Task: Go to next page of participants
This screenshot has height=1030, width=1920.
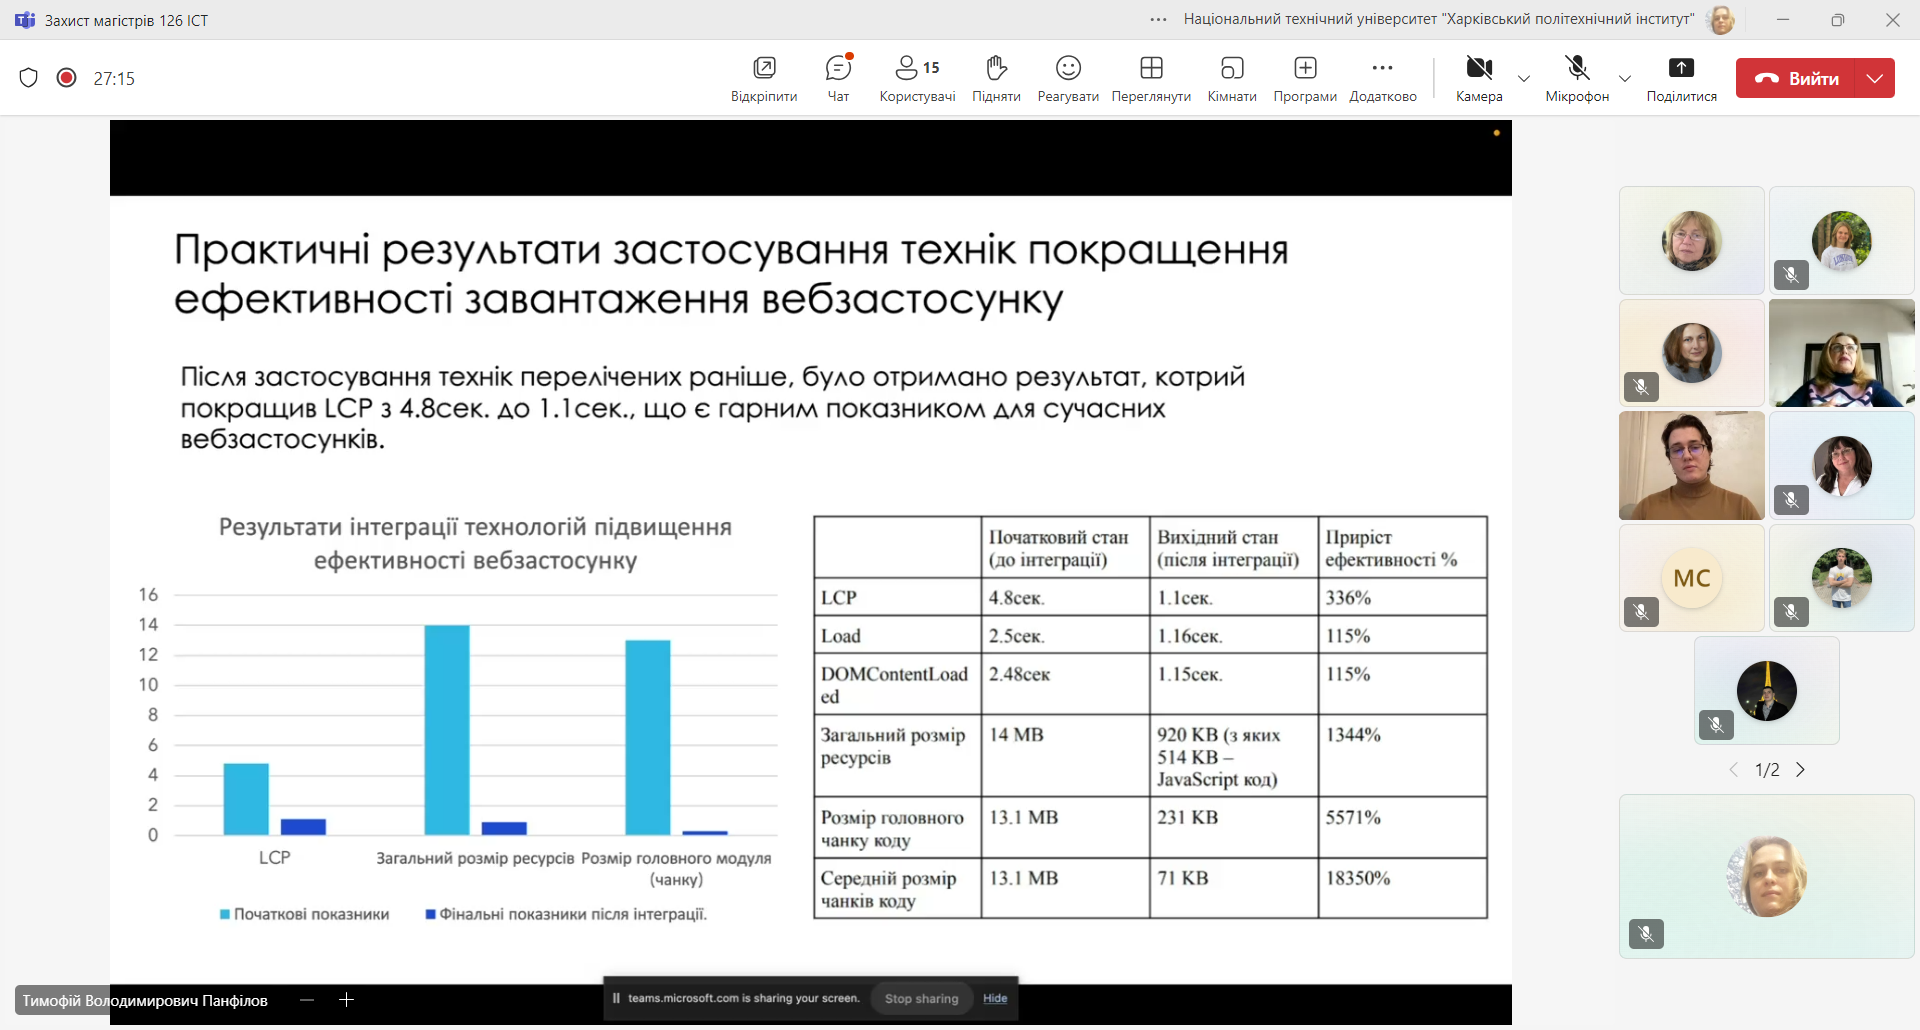Action: [x=1801, y=770]
